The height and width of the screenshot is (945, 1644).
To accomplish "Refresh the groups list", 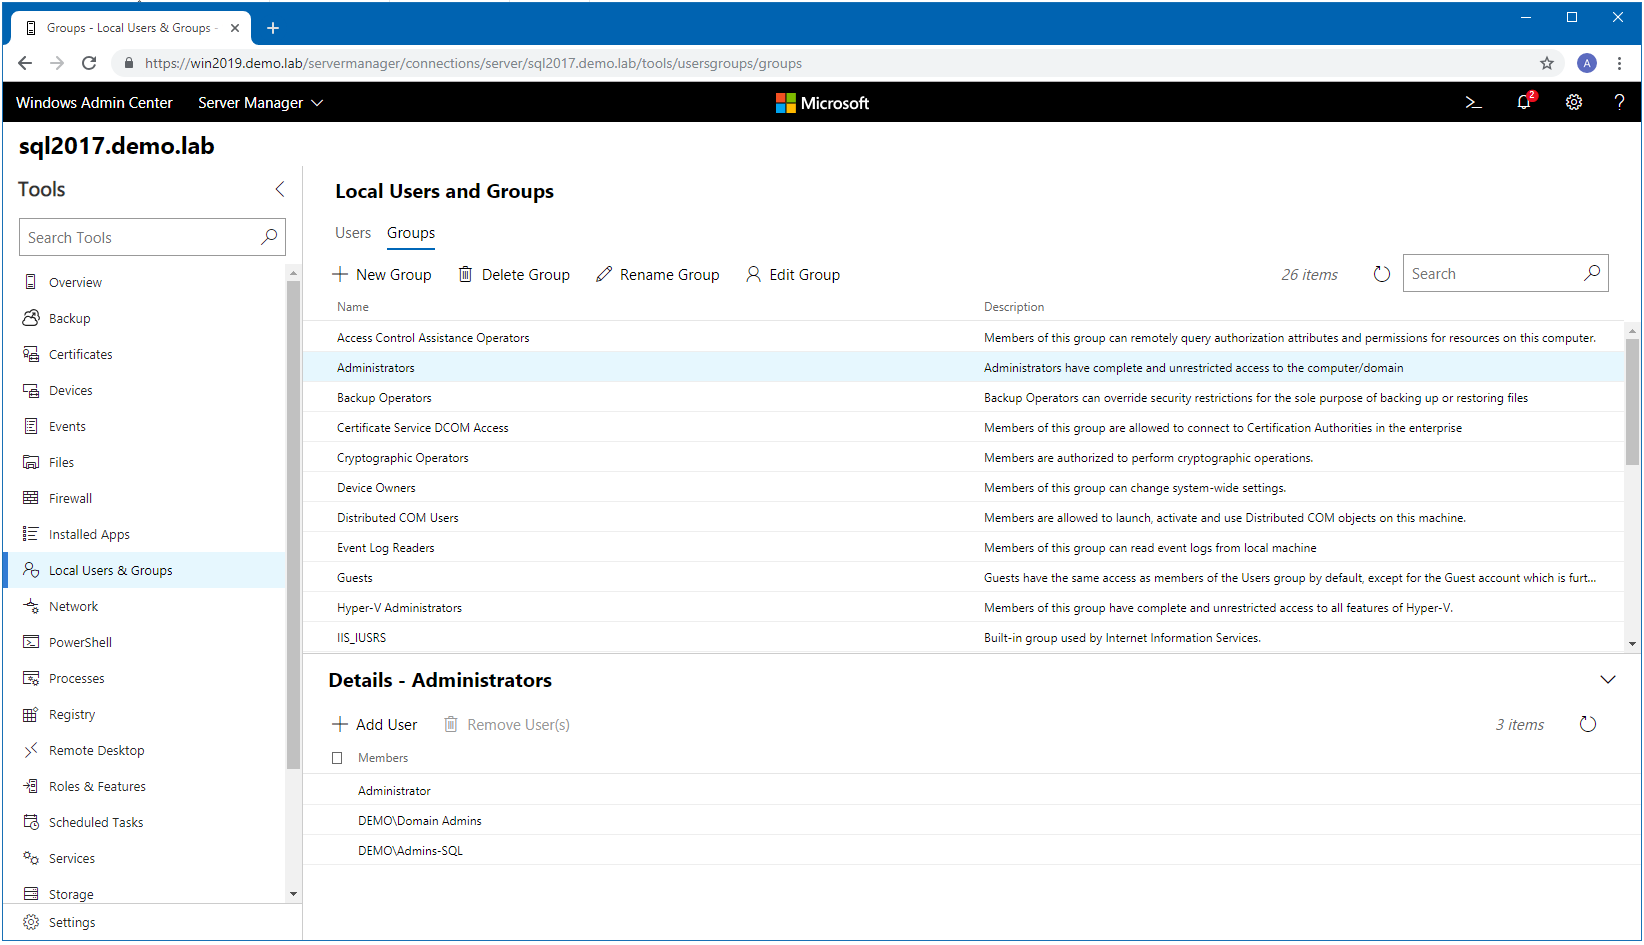I will (x=1381, y=274).
